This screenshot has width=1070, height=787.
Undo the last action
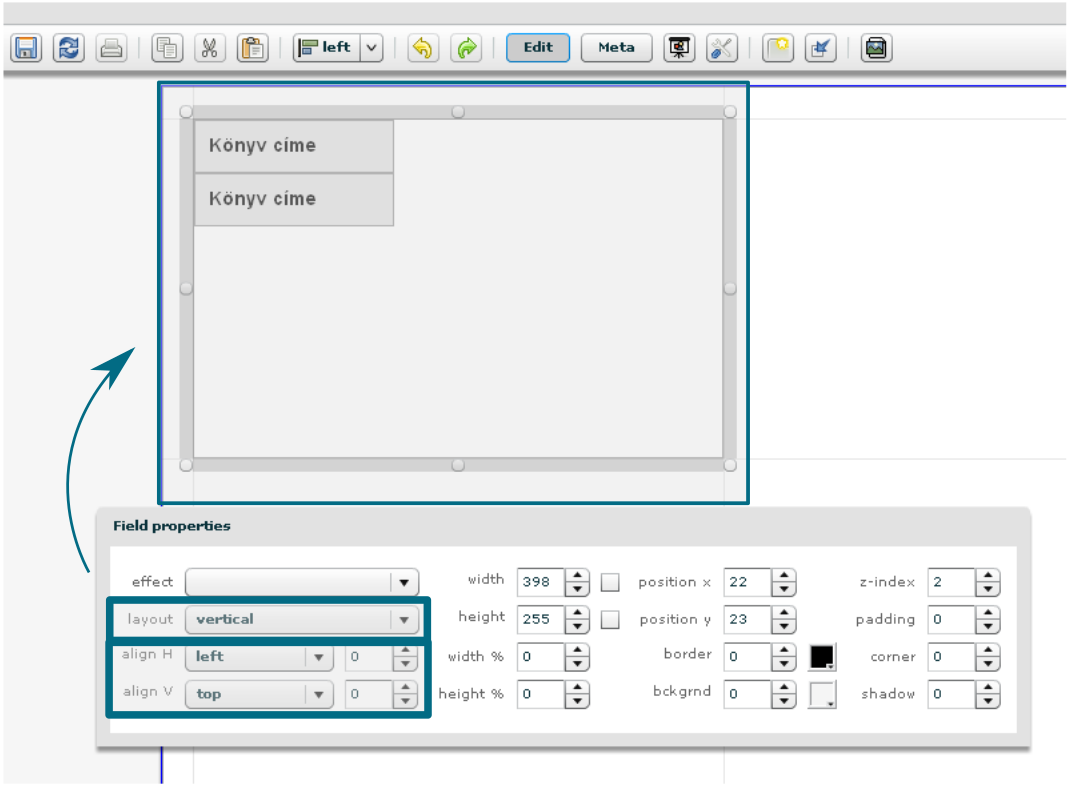pos(423,48)
